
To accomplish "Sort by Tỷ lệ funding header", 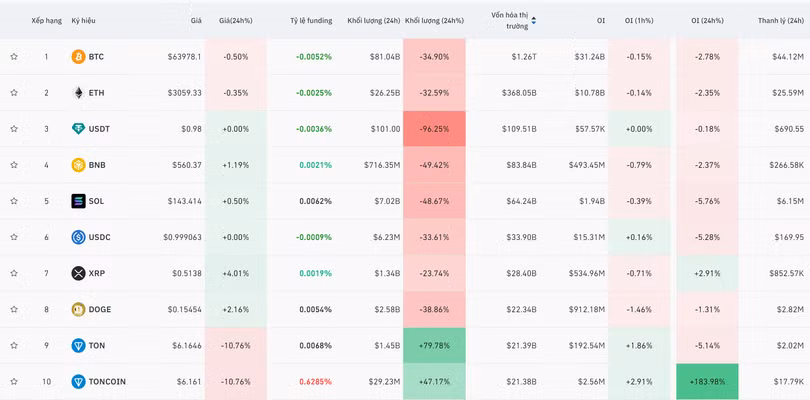I will click(x=311, y=20).
